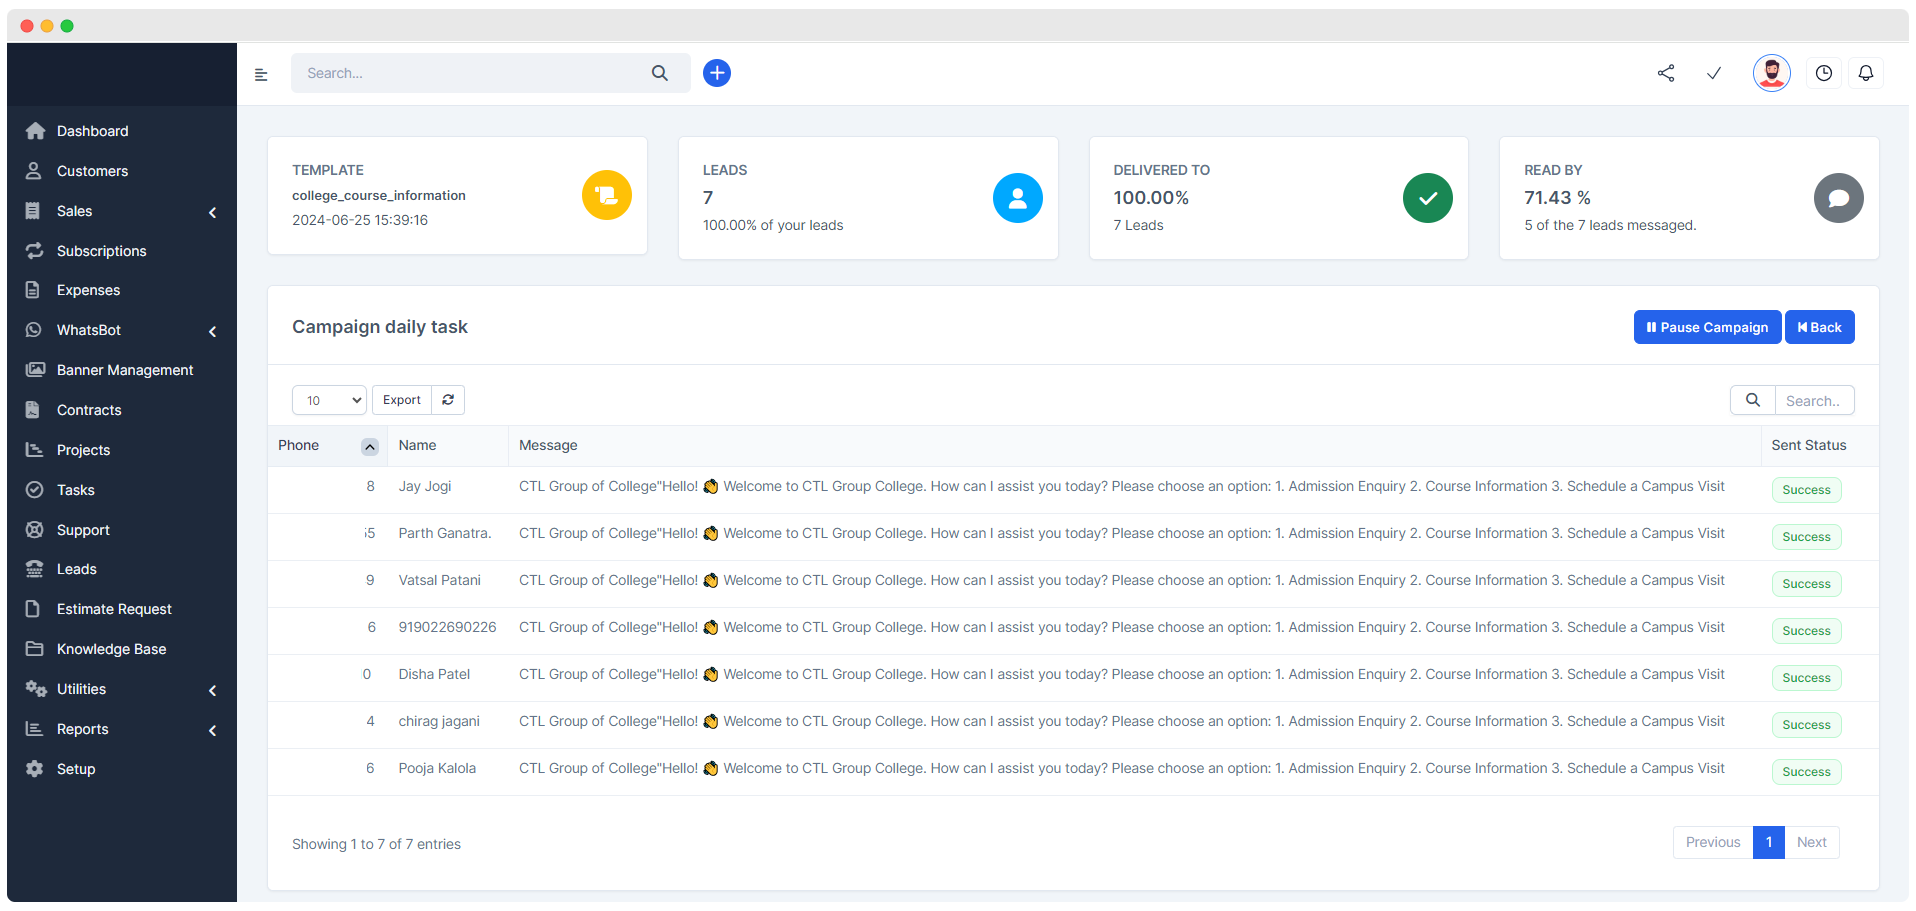Toggle Phone column sort order arrow
This screenshot has width=1916, height=911.
pos(369,447)
